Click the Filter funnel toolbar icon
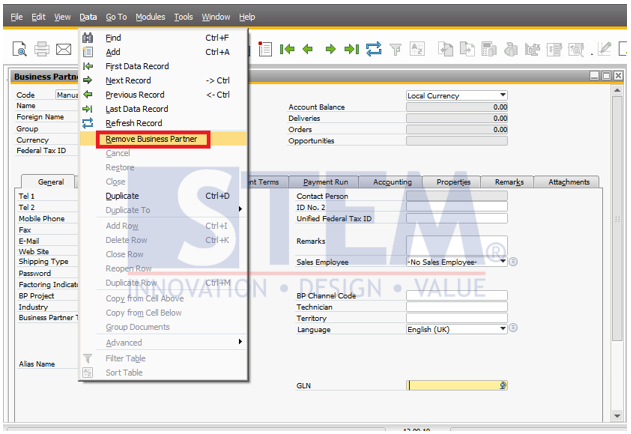The width and height of the screenshot is (631, 434). (396, 50)
